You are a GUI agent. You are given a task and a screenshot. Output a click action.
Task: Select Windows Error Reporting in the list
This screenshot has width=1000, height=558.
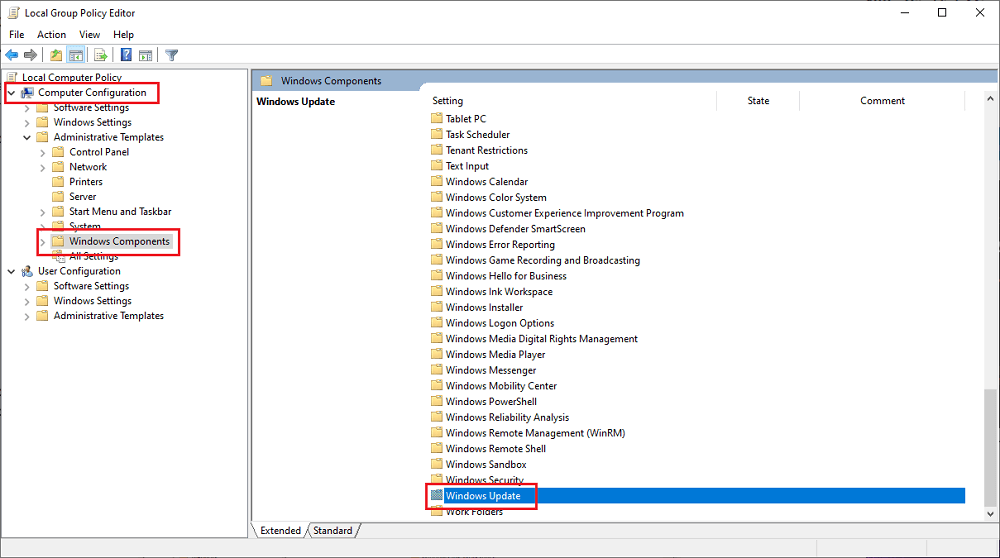500,244
